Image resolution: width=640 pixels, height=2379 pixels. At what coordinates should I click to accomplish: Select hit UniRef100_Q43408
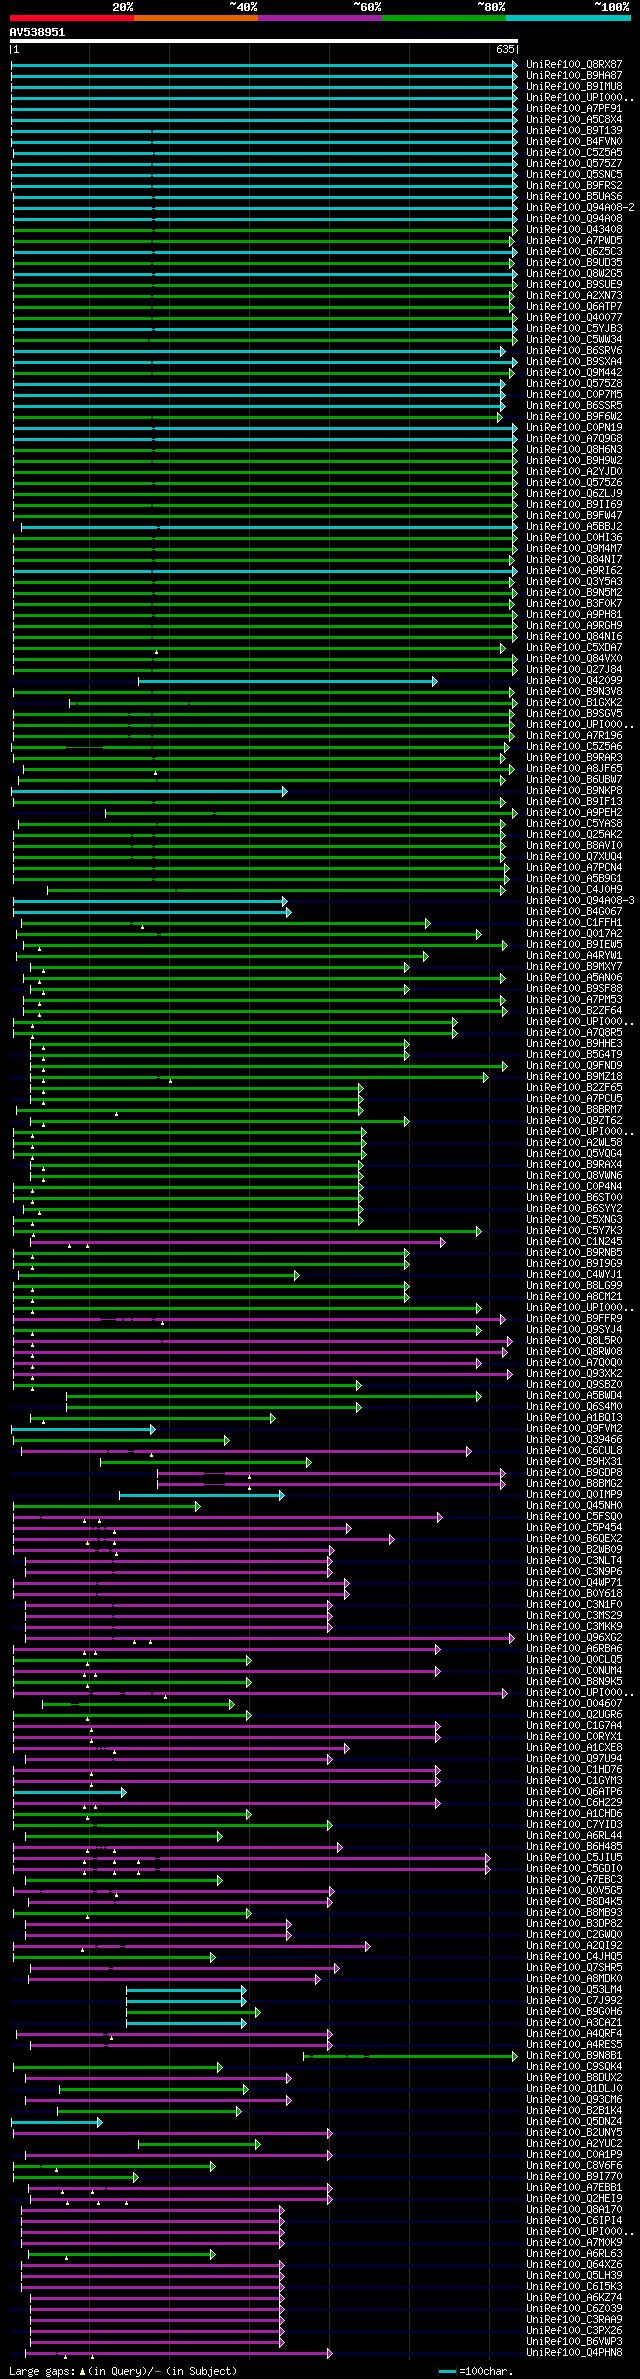(x=574, y=230)
